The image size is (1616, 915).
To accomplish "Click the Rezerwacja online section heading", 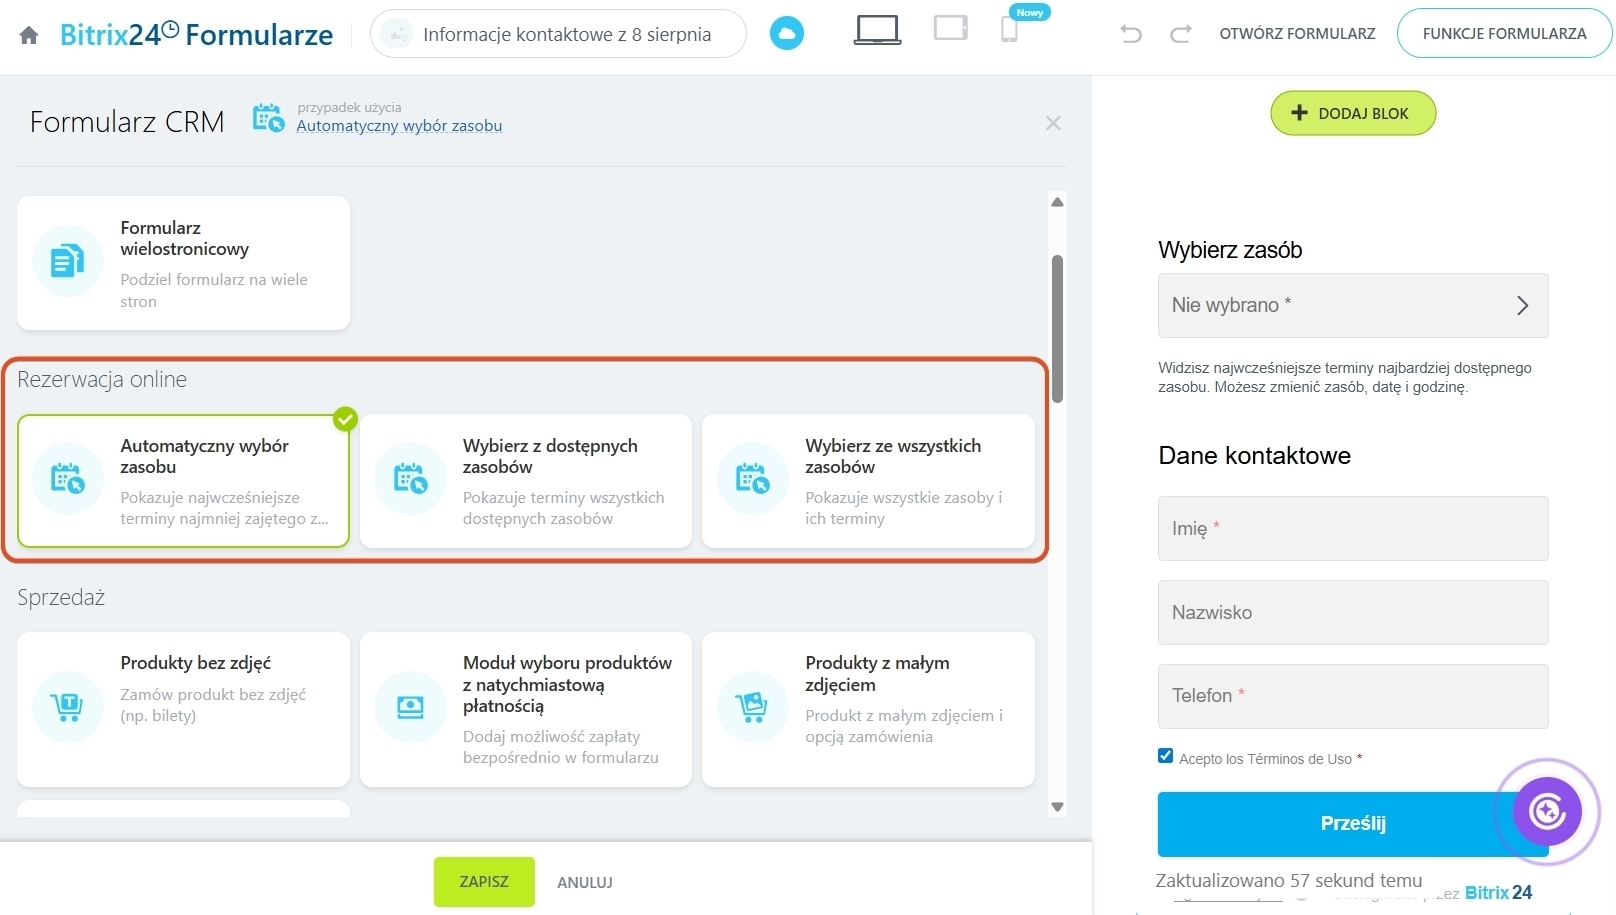I will [x=102, y=379].
